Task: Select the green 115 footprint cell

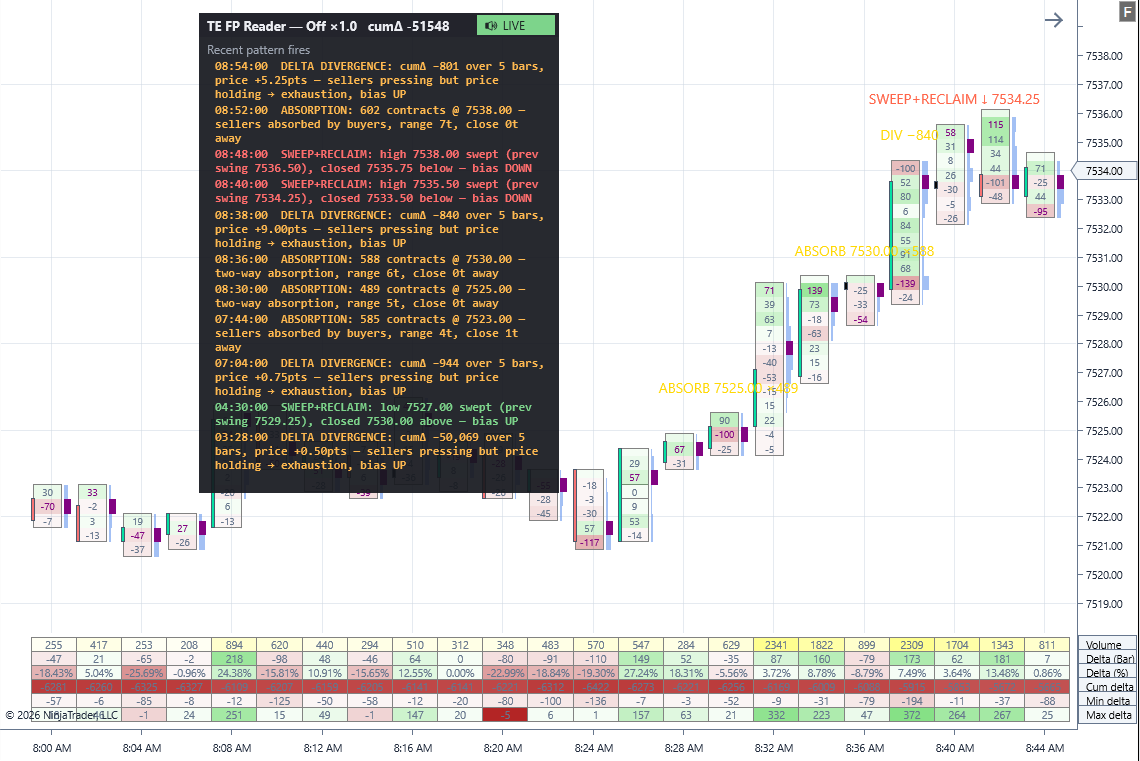Action: (x=995, y=125)
